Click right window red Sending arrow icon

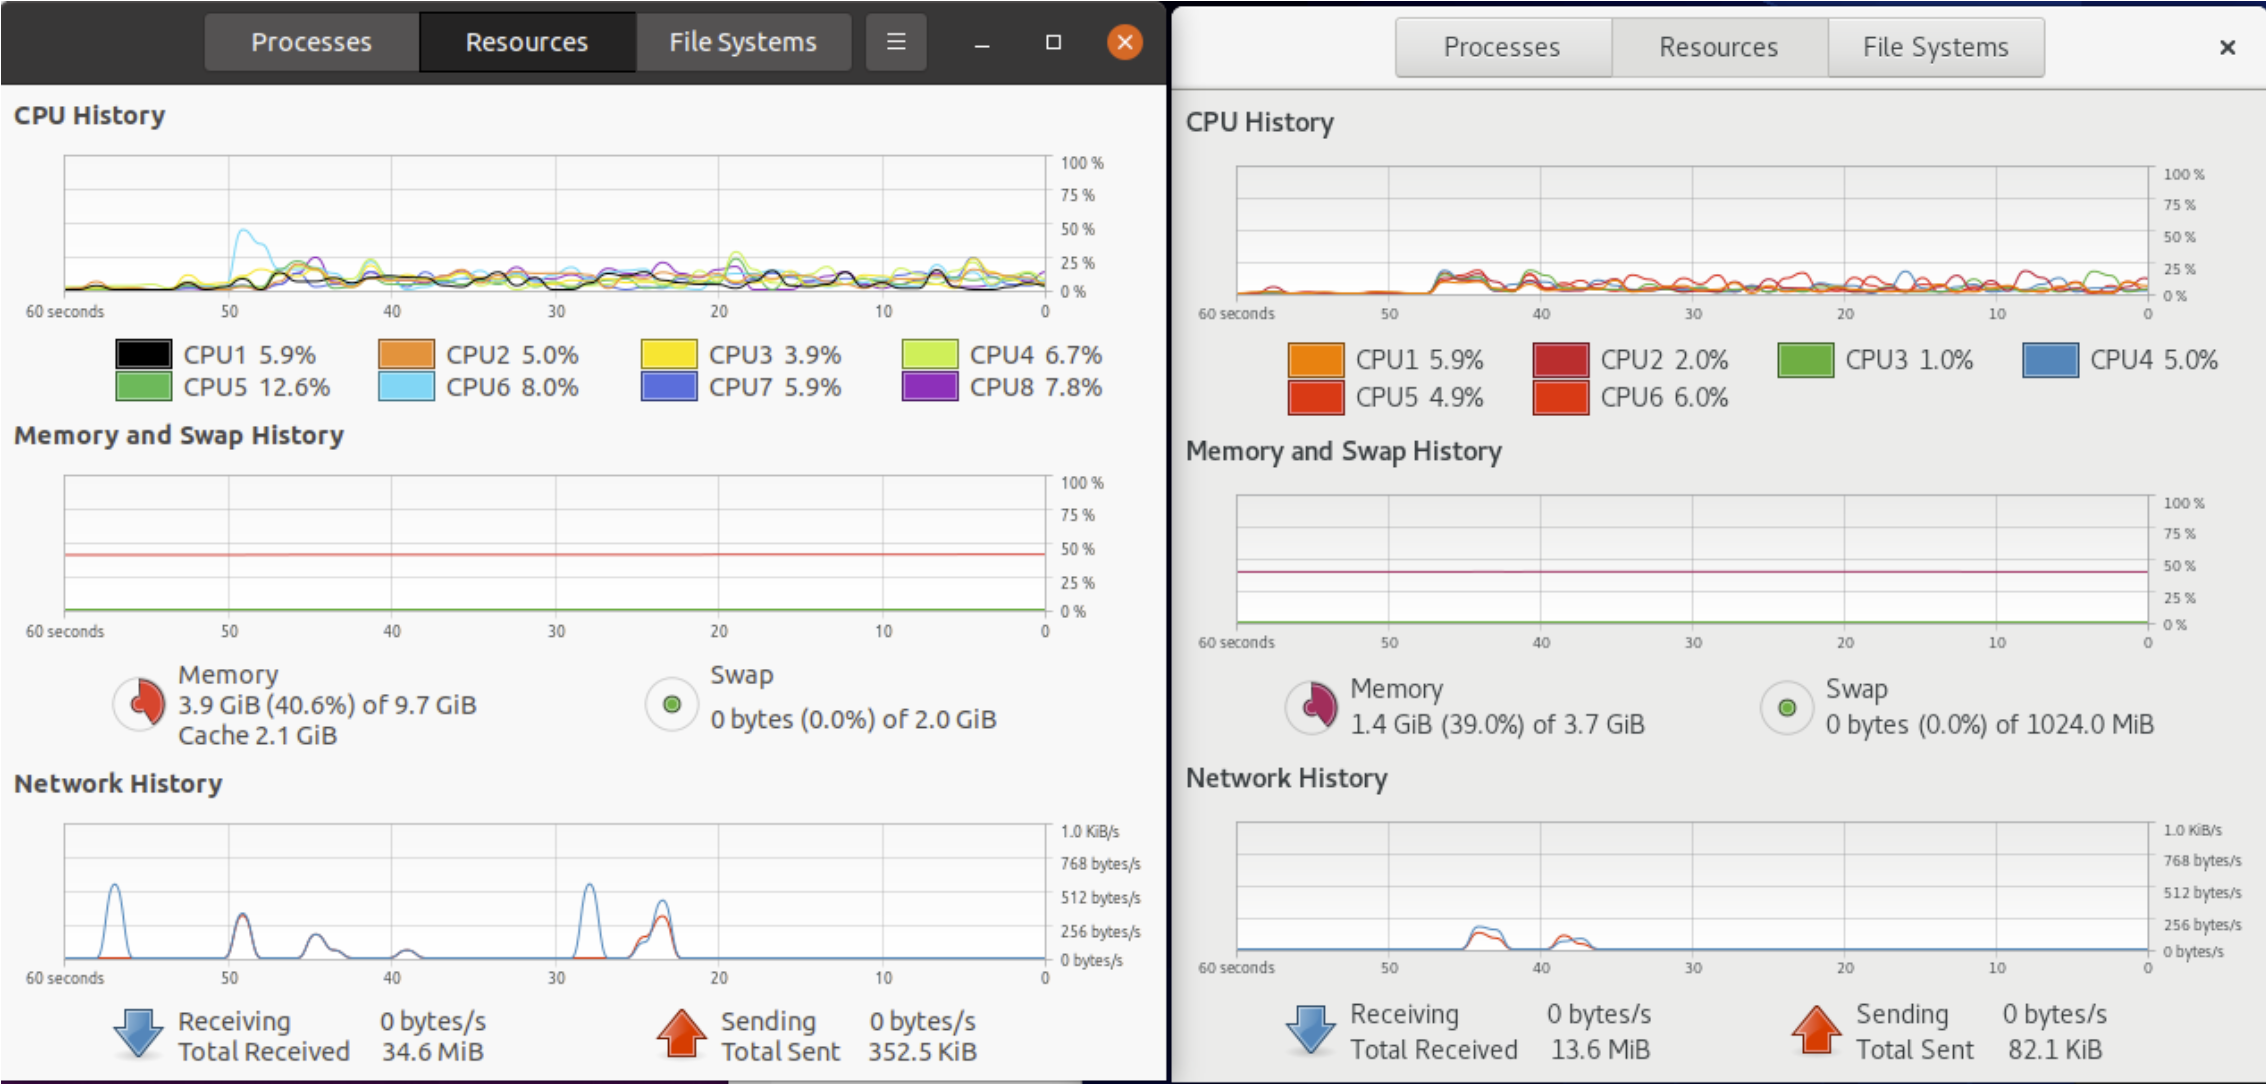tap(1816, 1031)
